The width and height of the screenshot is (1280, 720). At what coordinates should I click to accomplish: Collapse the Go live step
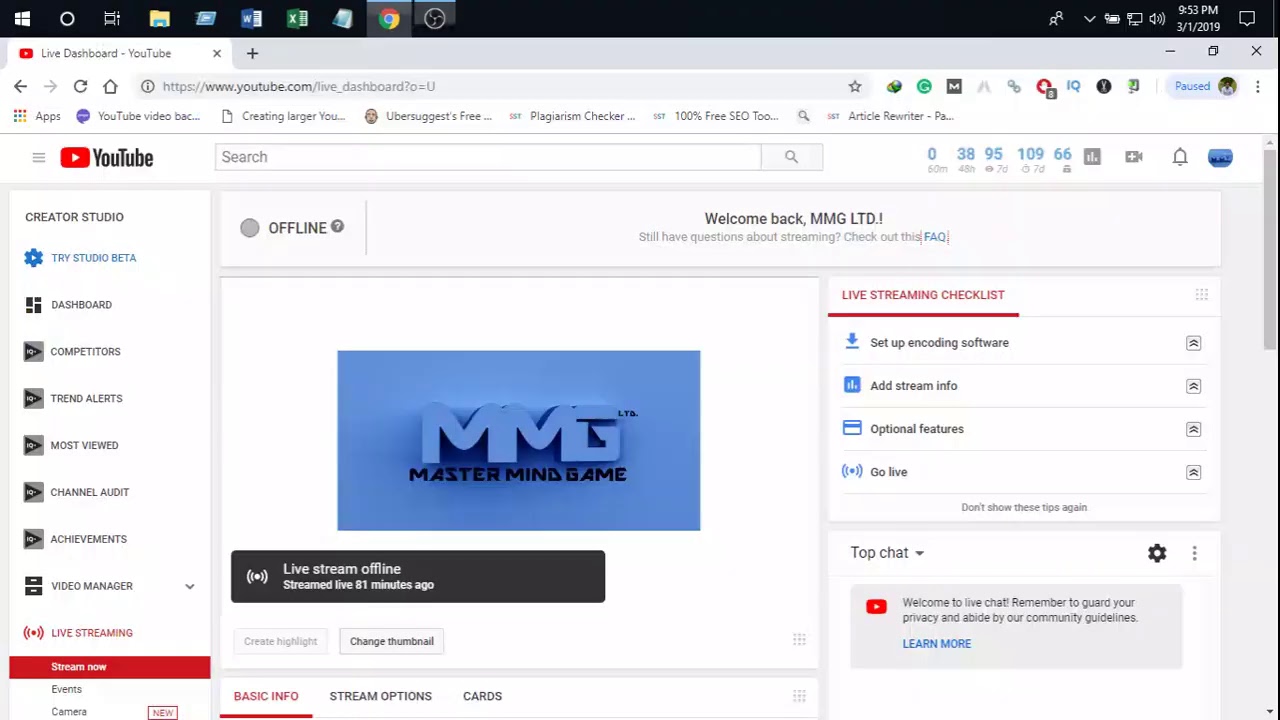click(1193, 472)
